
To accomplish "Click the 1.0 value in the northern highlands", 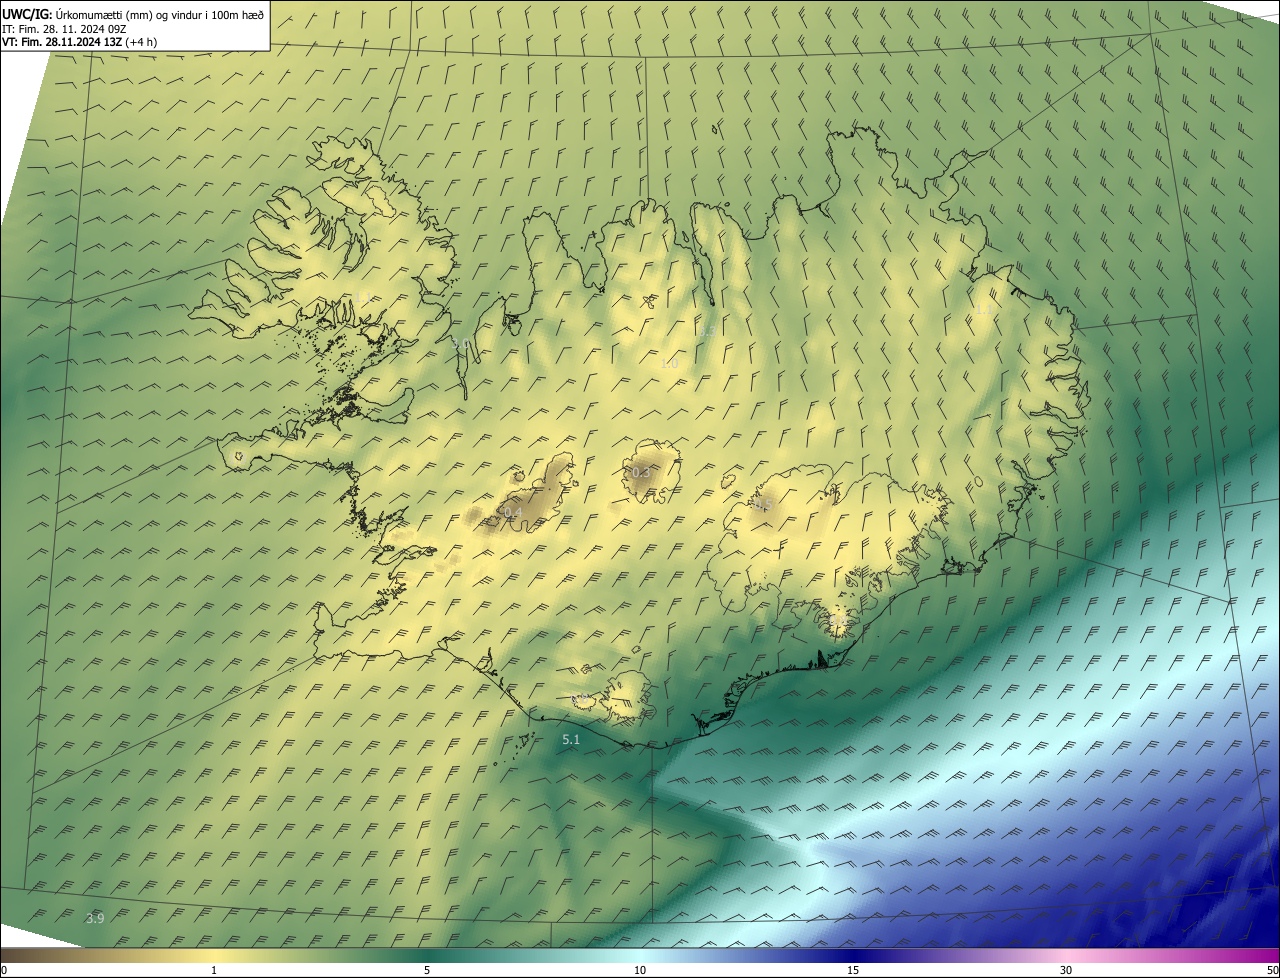I will 669,363.
